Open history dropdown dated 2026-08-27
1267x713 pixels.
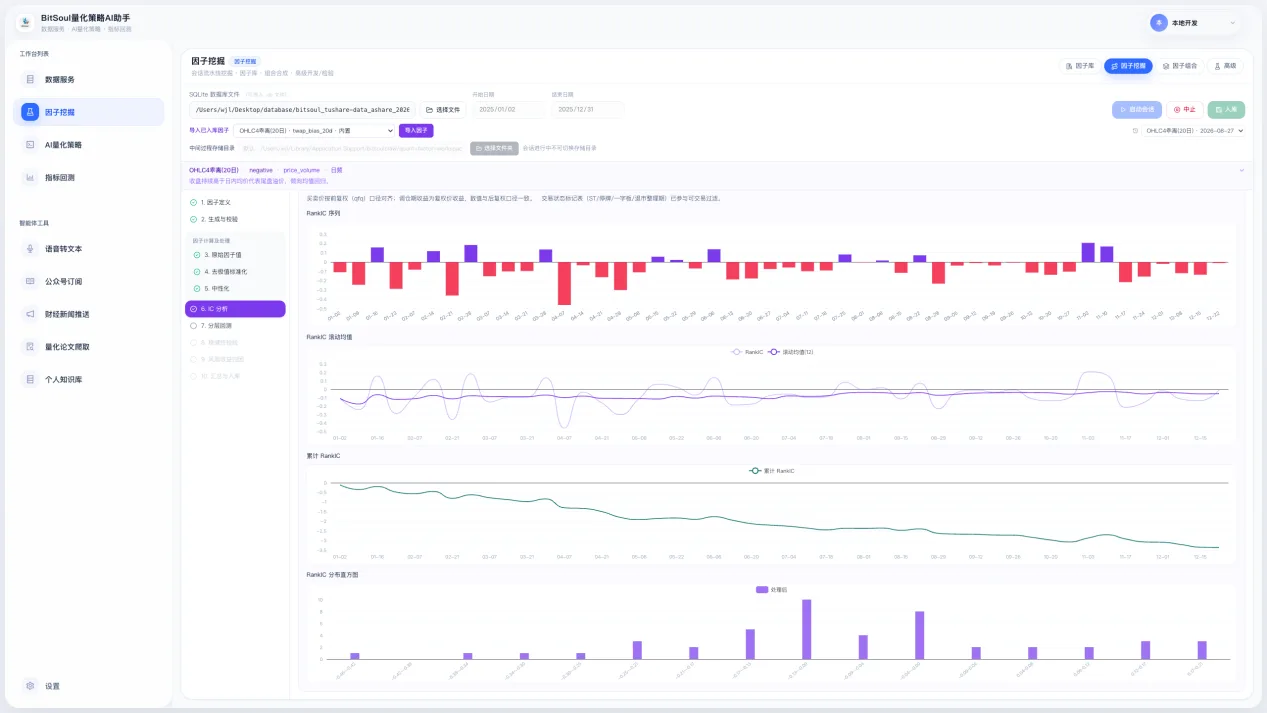[1194, 130]
